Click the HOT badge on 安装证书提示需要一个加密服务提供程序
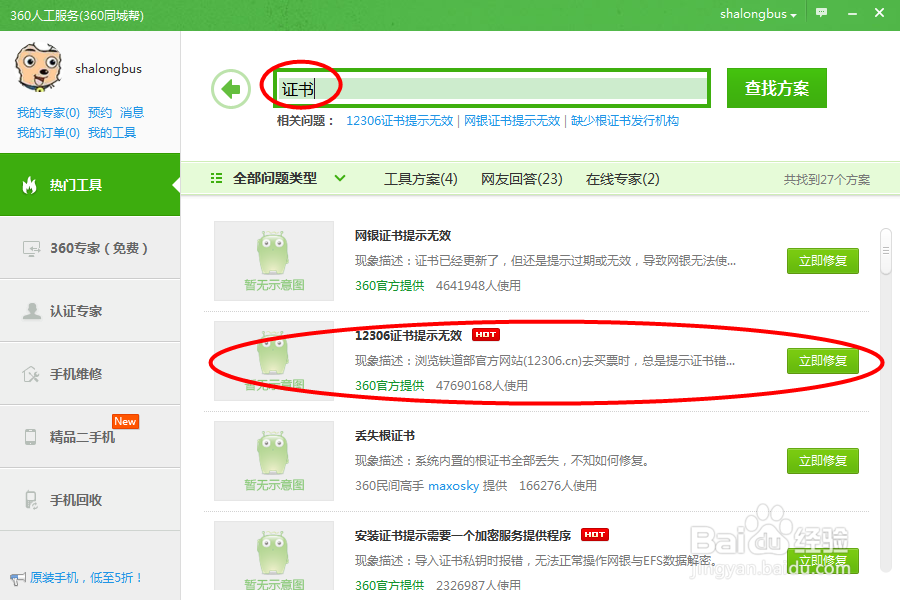The width and height of the screenshot is (900, 600). 595,535
